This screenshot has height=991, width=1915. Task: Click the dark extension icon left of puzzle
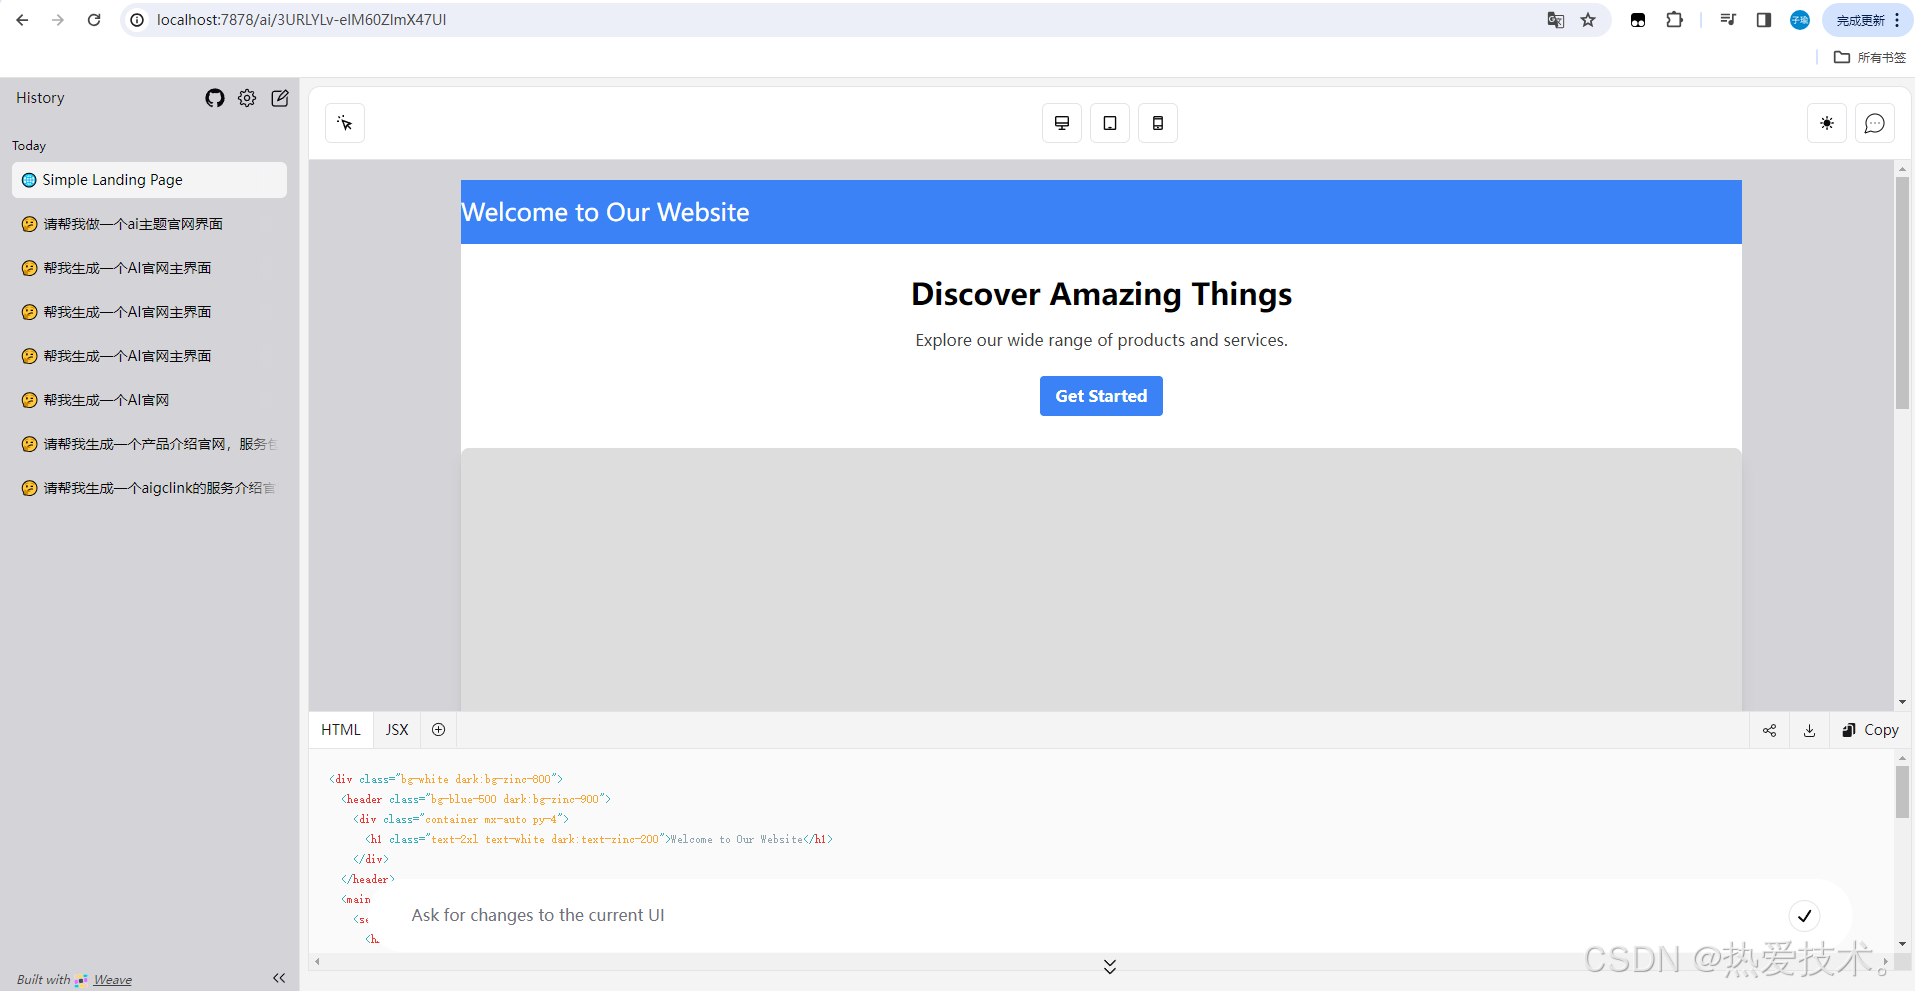click(1638, 20)
